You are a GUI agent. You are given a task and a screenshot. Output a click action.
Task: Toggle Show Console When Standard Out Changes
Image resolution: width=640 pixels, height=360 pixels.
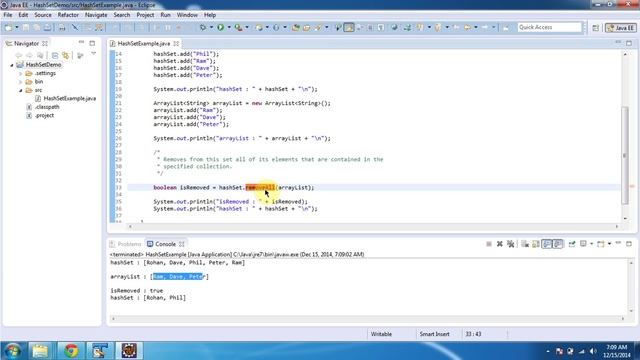pos(547,244)
